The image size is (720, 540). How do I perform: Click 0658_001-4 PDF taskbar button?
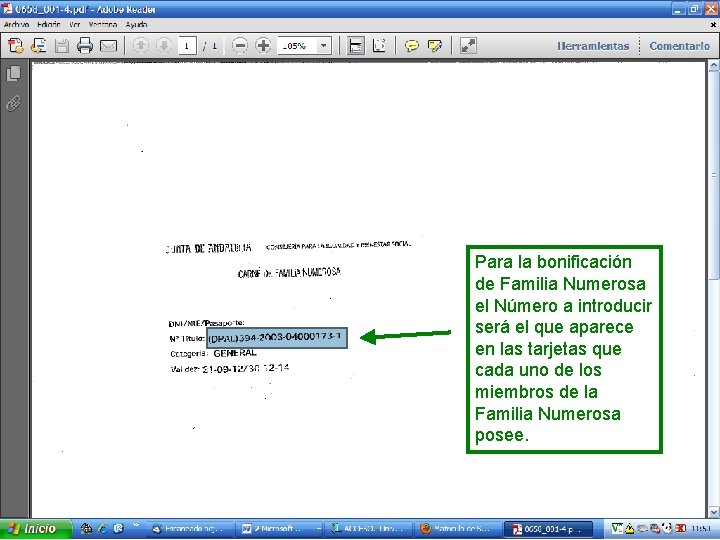(x=548, y=529)
